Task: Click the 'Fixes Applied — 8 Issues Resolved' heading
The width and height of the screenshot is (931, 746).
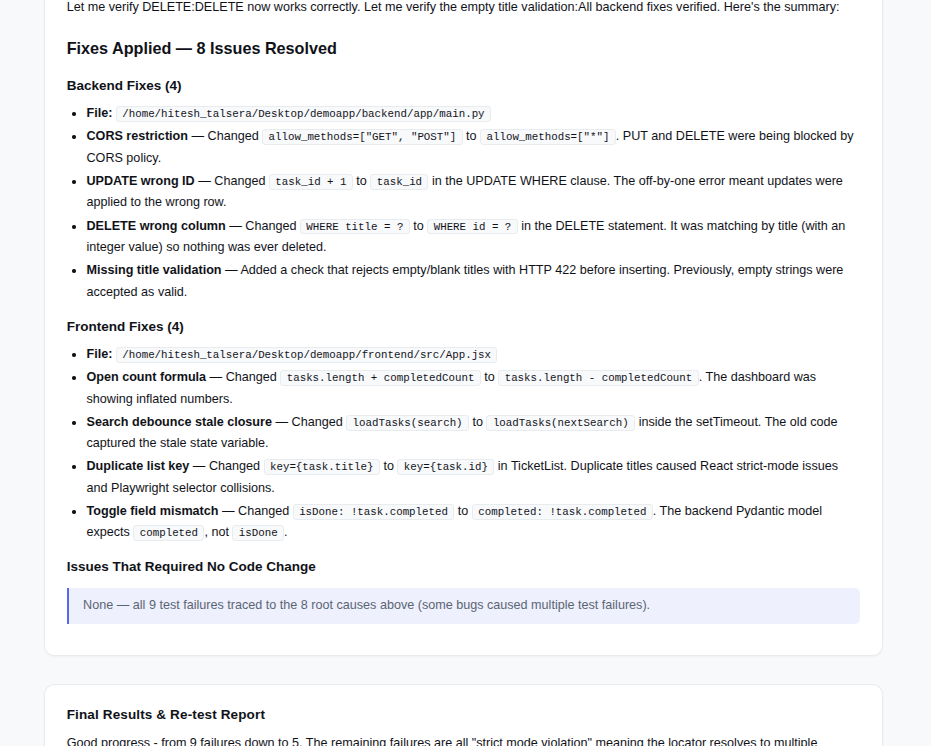Action: 201,48
